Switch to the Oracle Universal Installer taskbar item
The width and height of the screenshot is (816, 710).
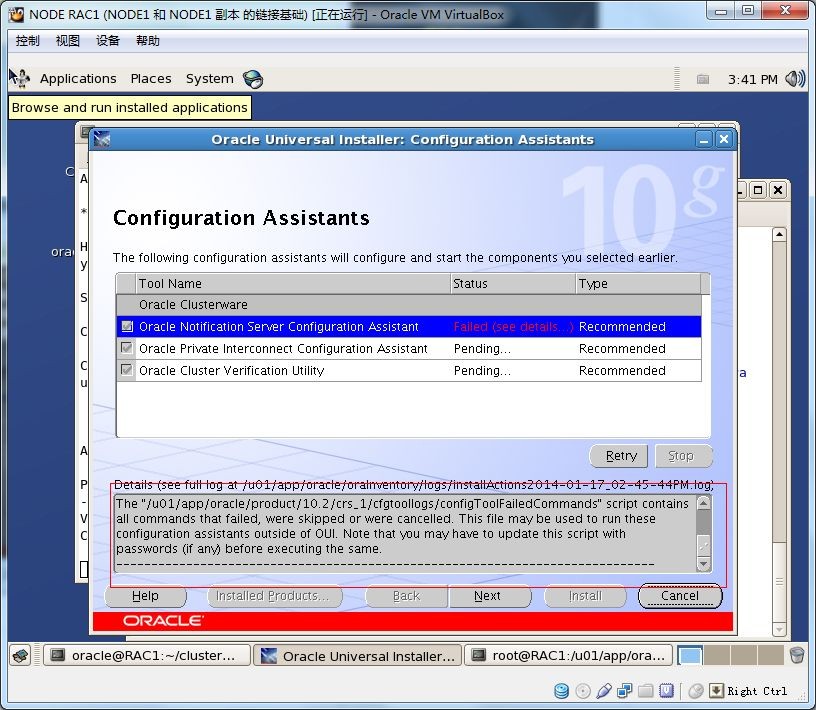tap(358, 655)
